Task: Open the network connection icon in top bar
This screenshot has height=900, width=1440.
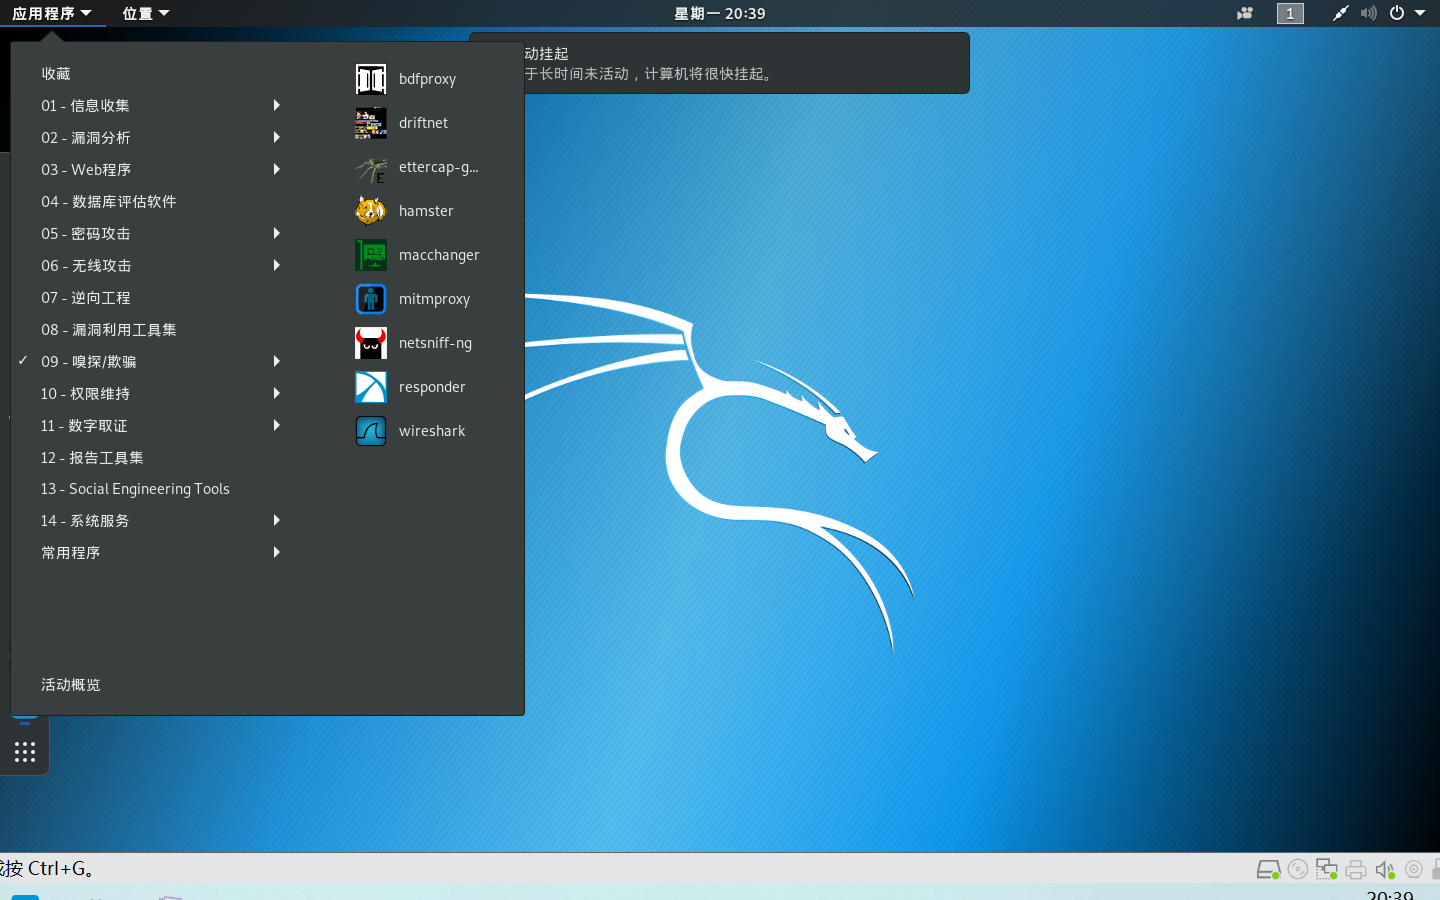Action: tap(1340, 13)
